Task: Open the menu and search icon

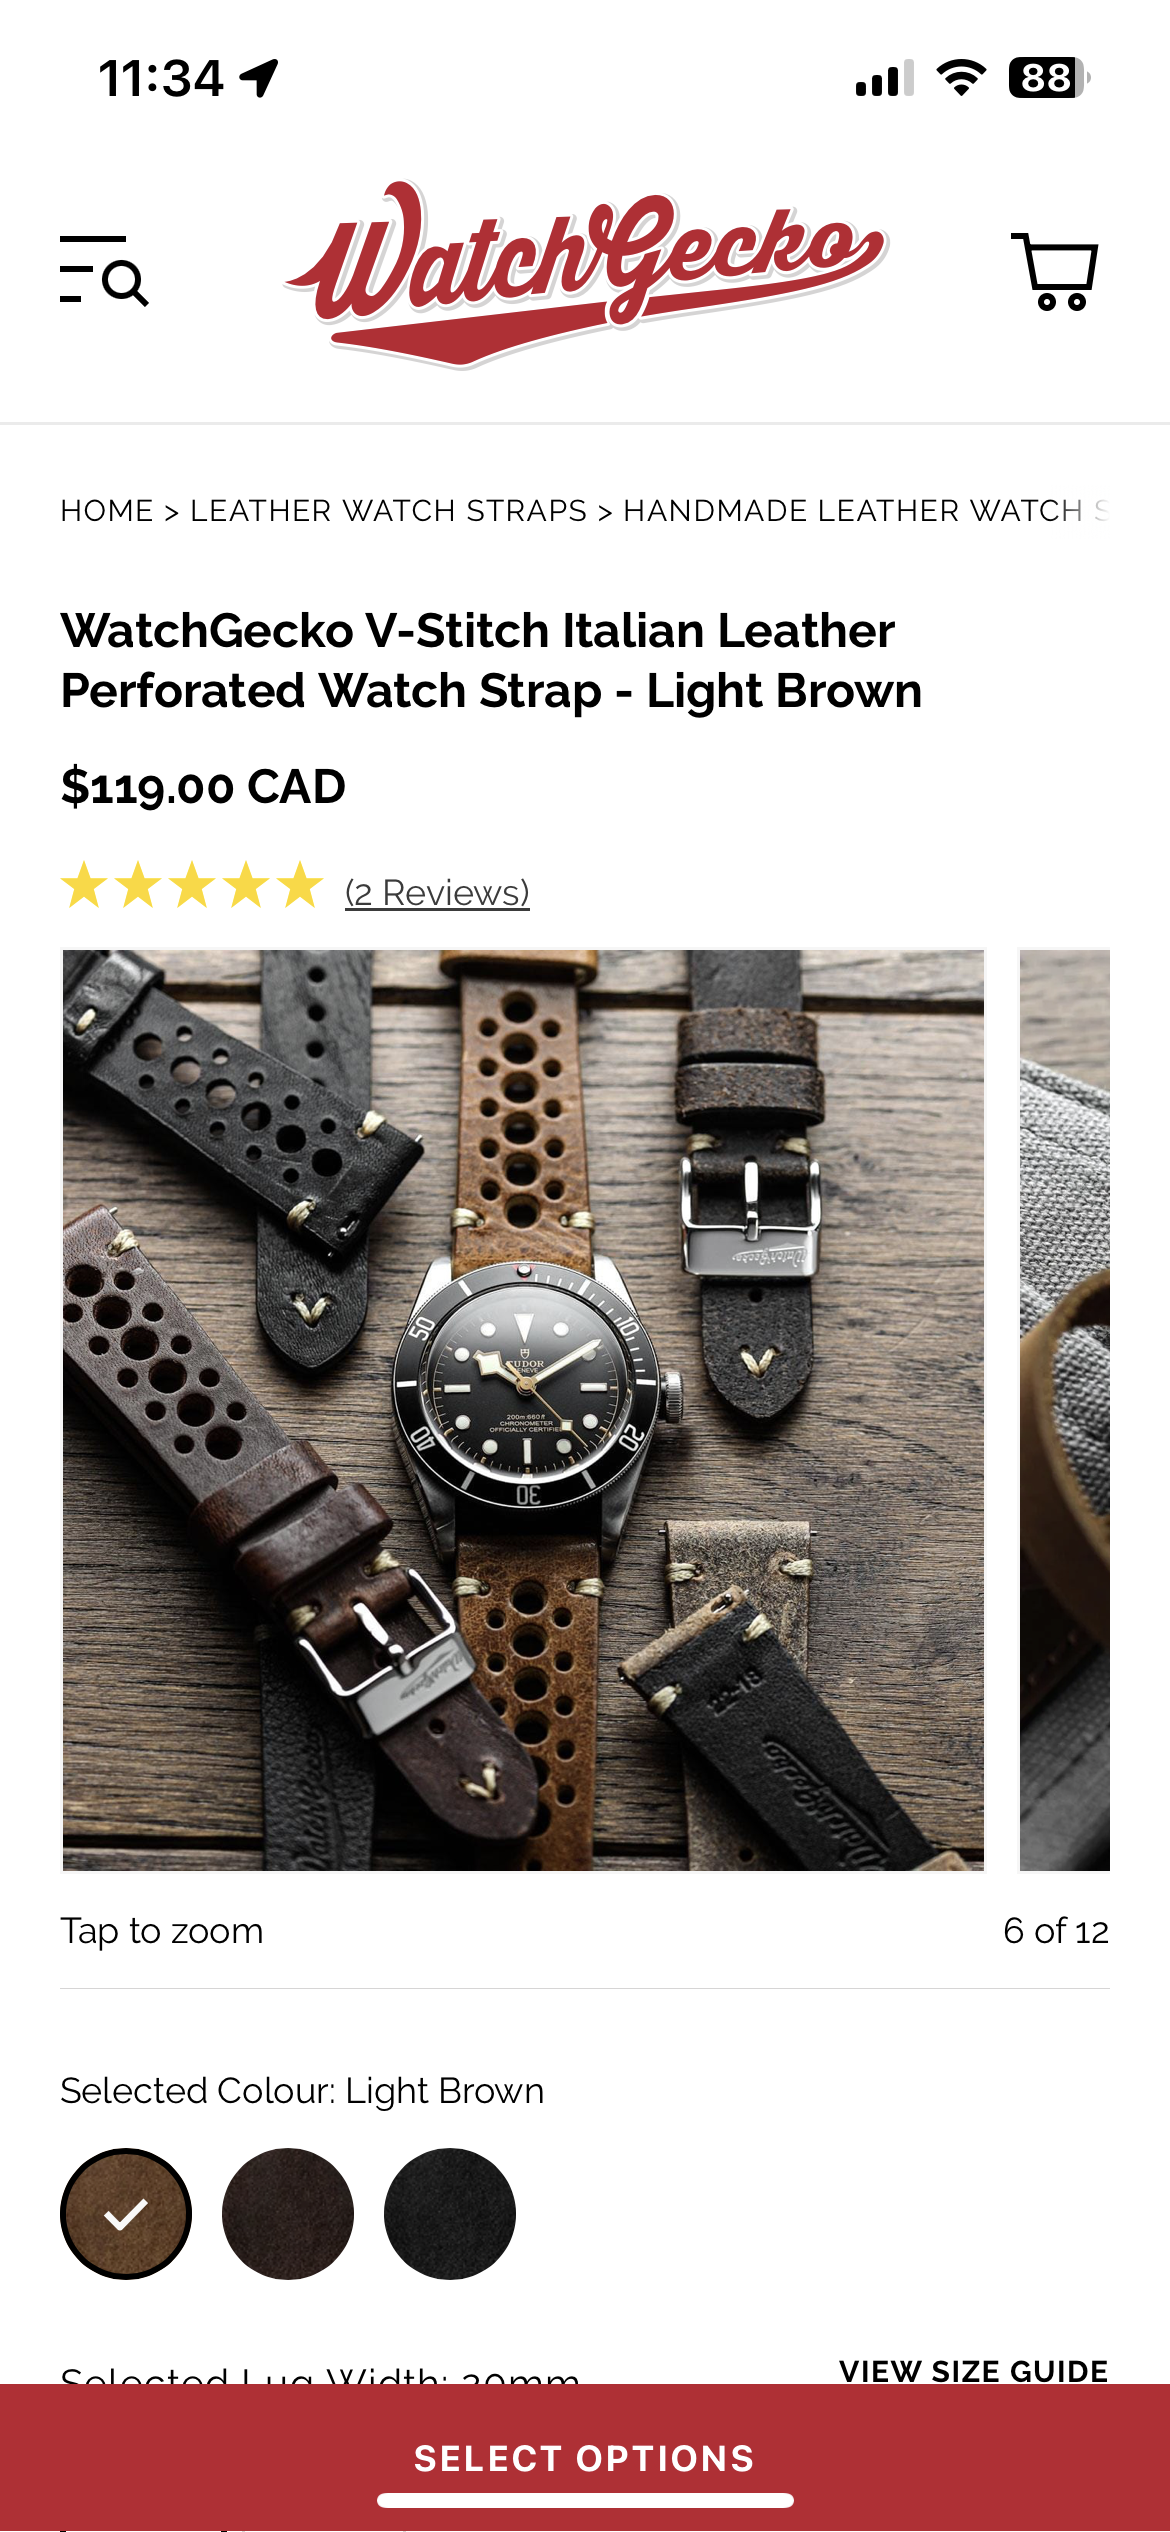Action: pyautogui.click(x=104, y=271)
